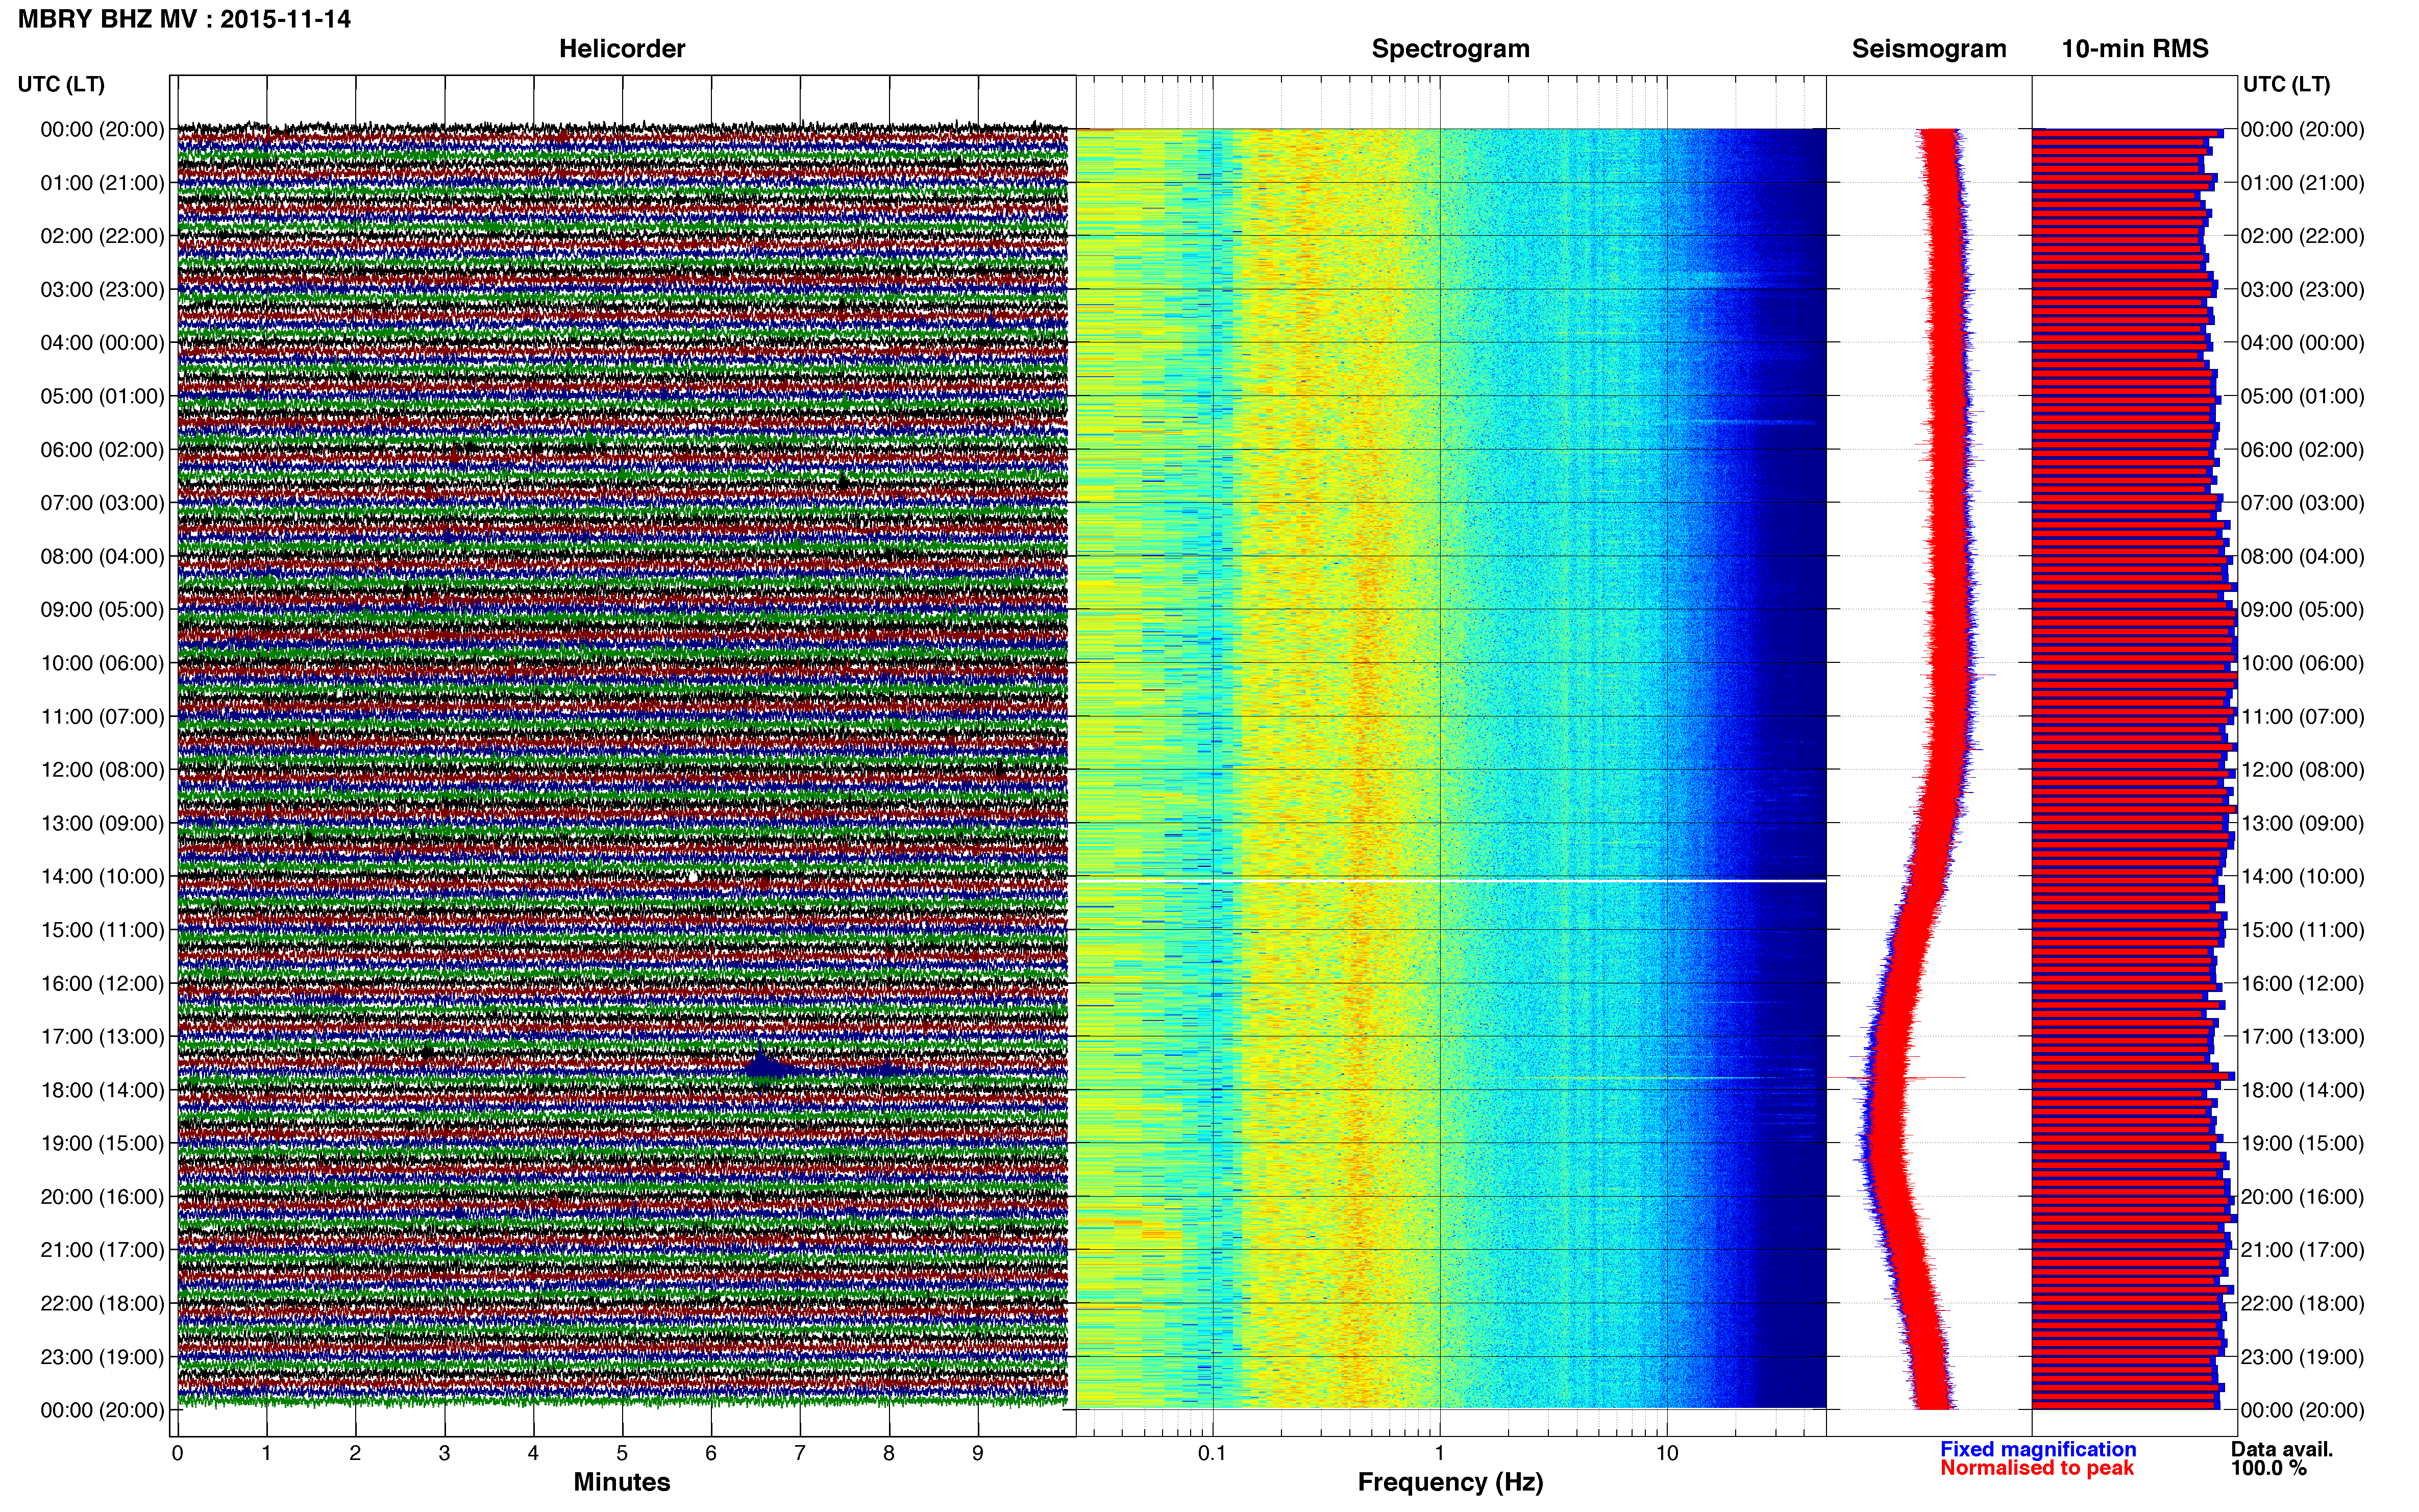Click '15:00 (11:00)' on the helicorder time axis
2419x1512 pixels.
102,930
